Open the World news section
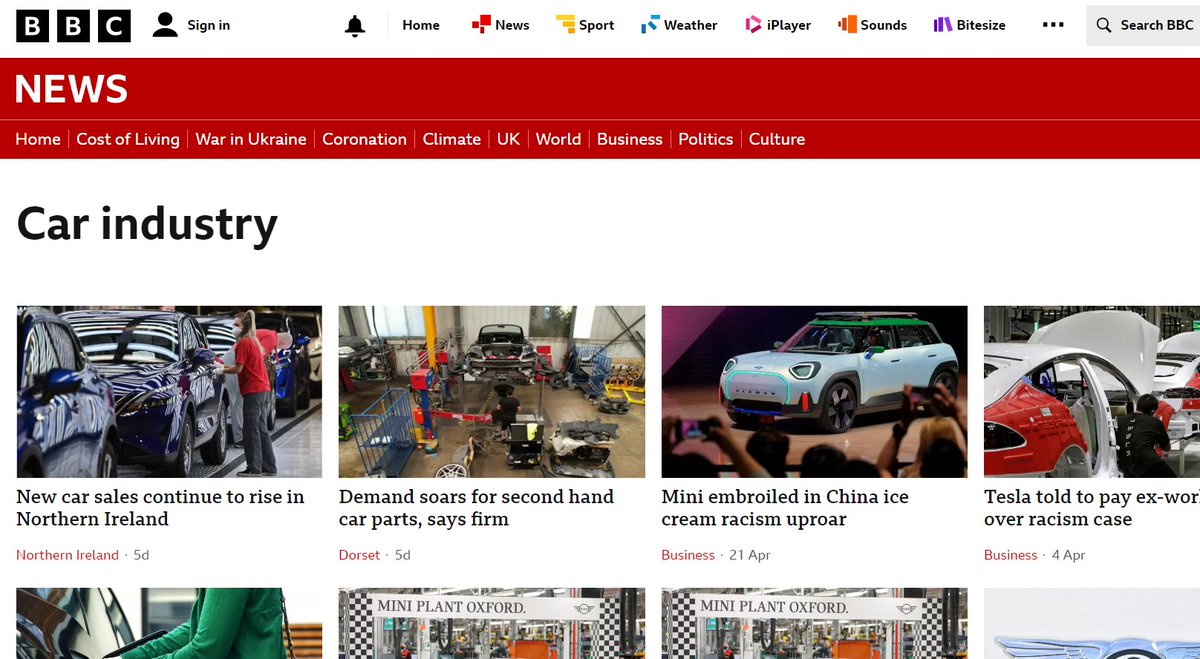 coord(558,139)
